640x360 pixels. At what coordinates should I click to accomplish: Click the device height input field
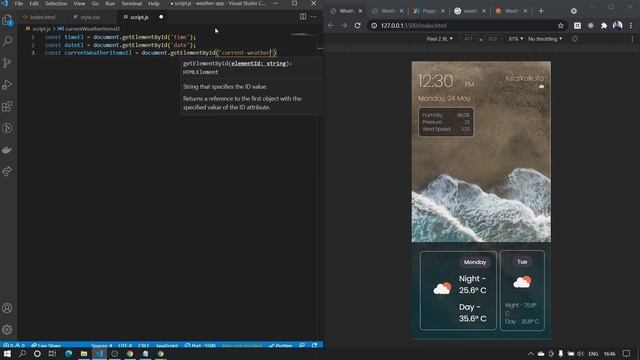point(493,39)
